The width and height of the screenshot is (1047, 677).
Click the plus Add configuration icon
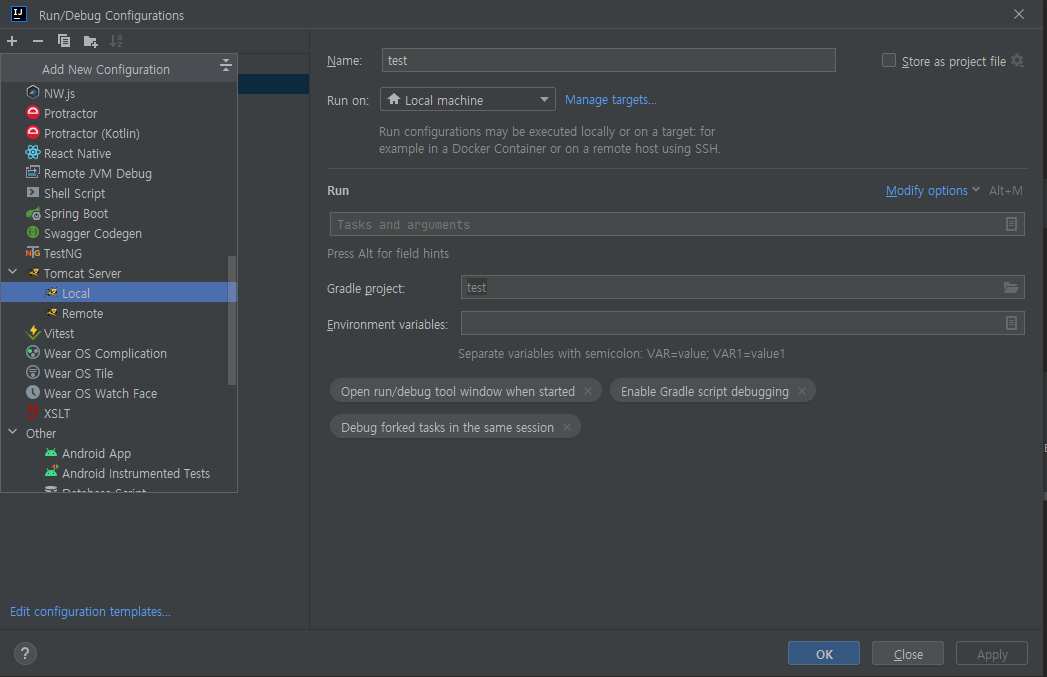coord(12,41)
